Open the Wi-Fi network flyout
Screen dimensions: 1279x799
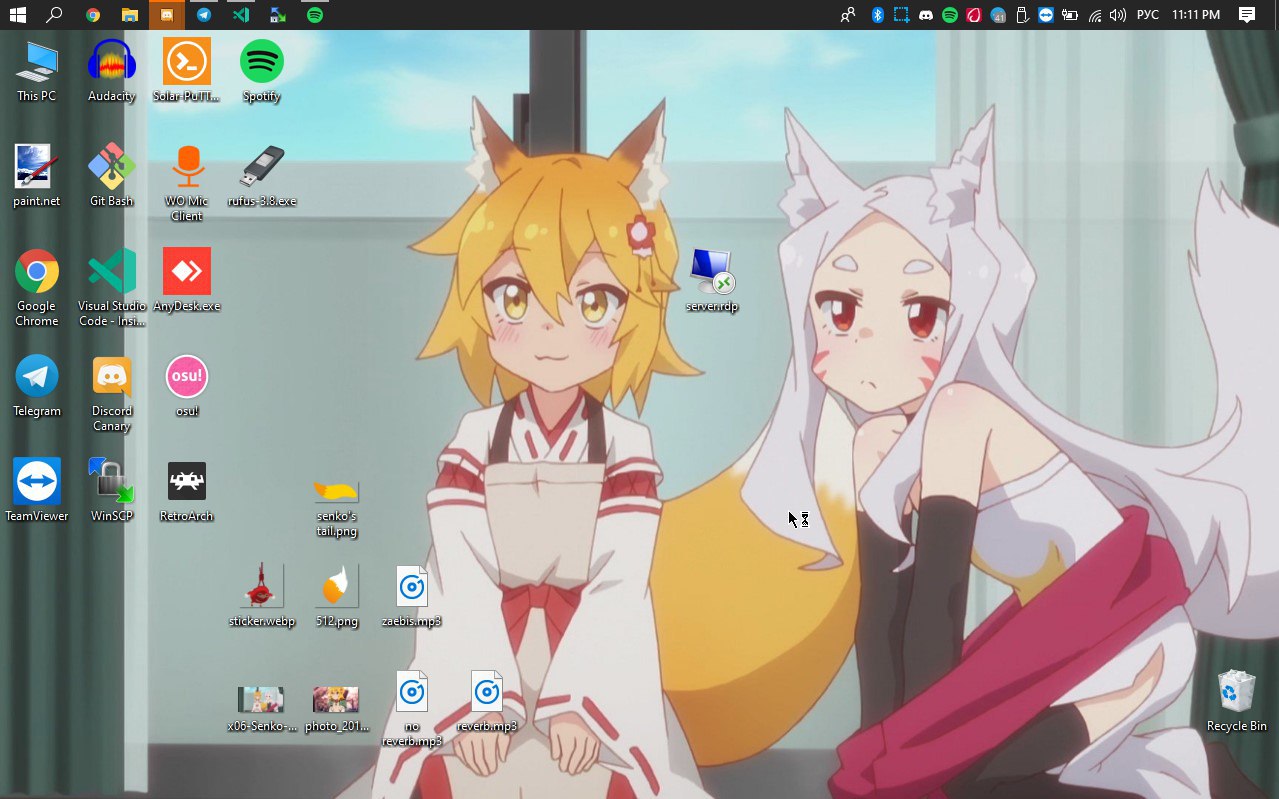1095,15
